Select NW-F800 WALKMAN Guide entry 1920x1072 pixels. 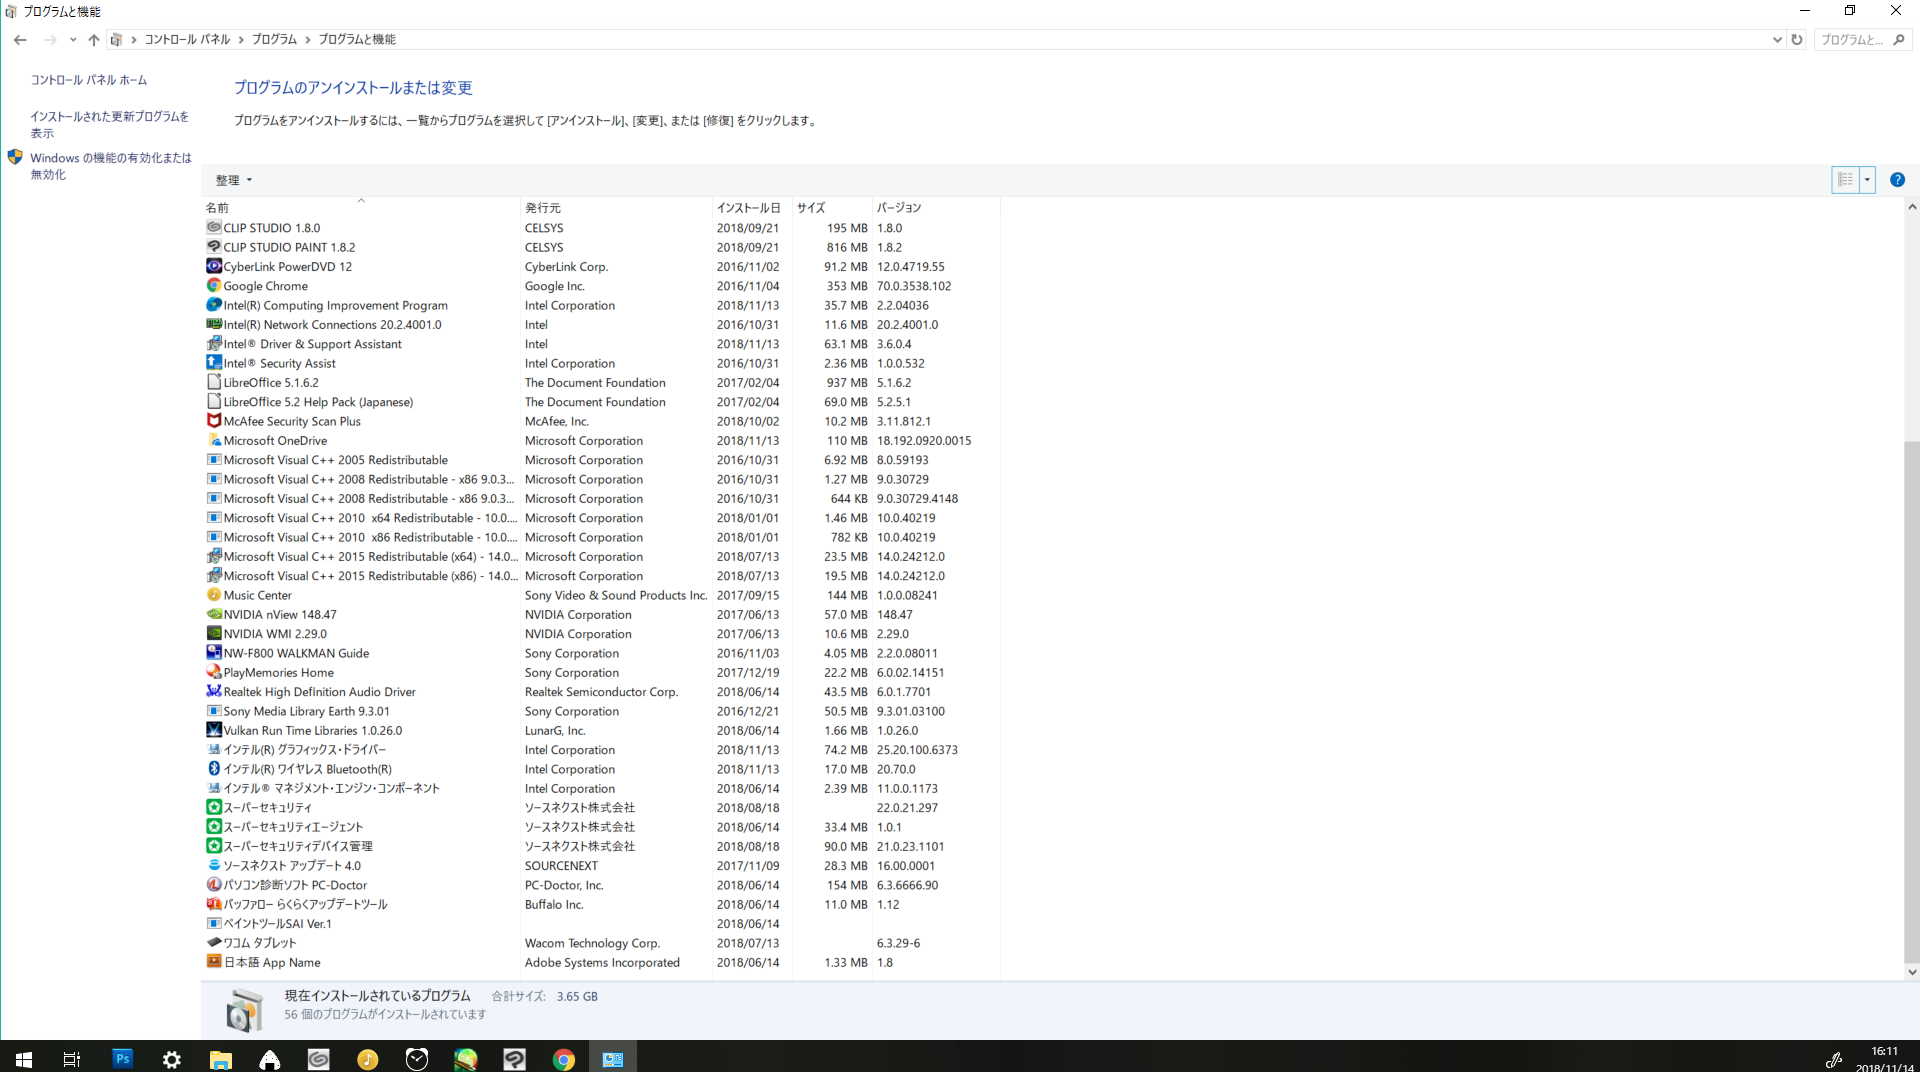(x=601, y=654)
